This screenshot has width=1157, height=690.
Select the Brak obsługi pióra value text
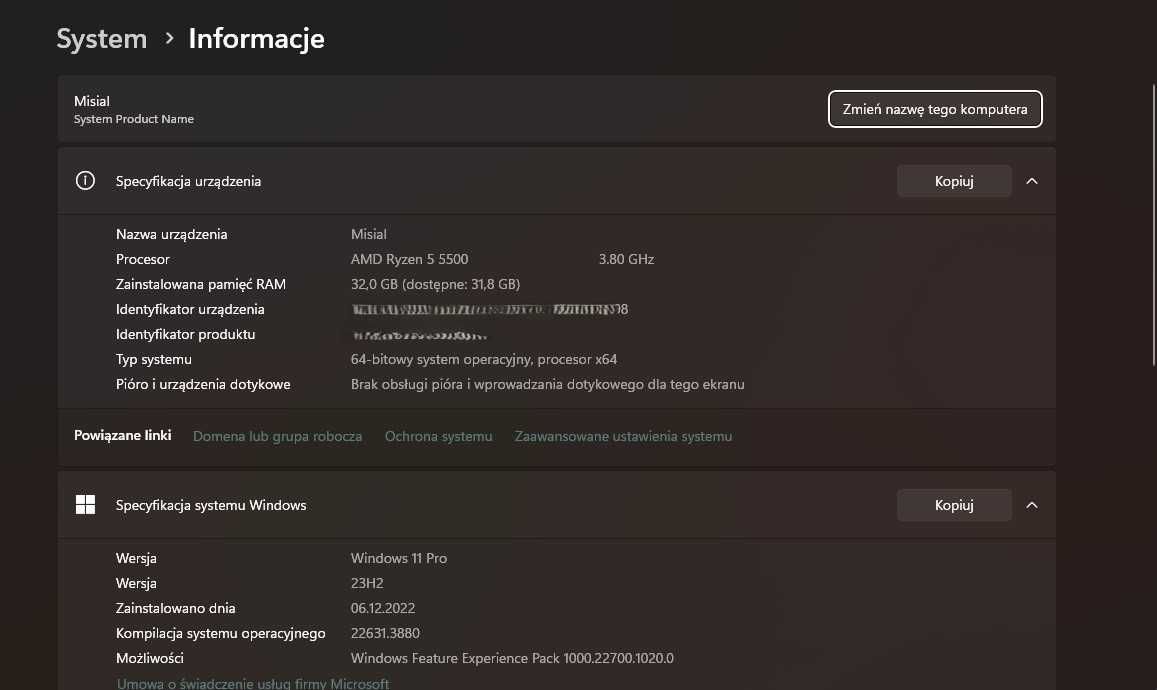[x=548, y=384]
